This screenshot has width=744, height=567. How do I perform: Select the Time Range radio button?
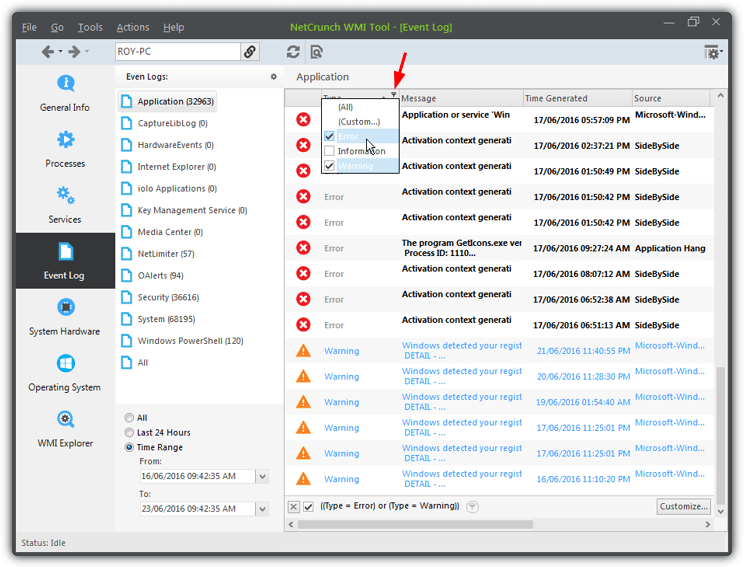[x=129, y=447]
